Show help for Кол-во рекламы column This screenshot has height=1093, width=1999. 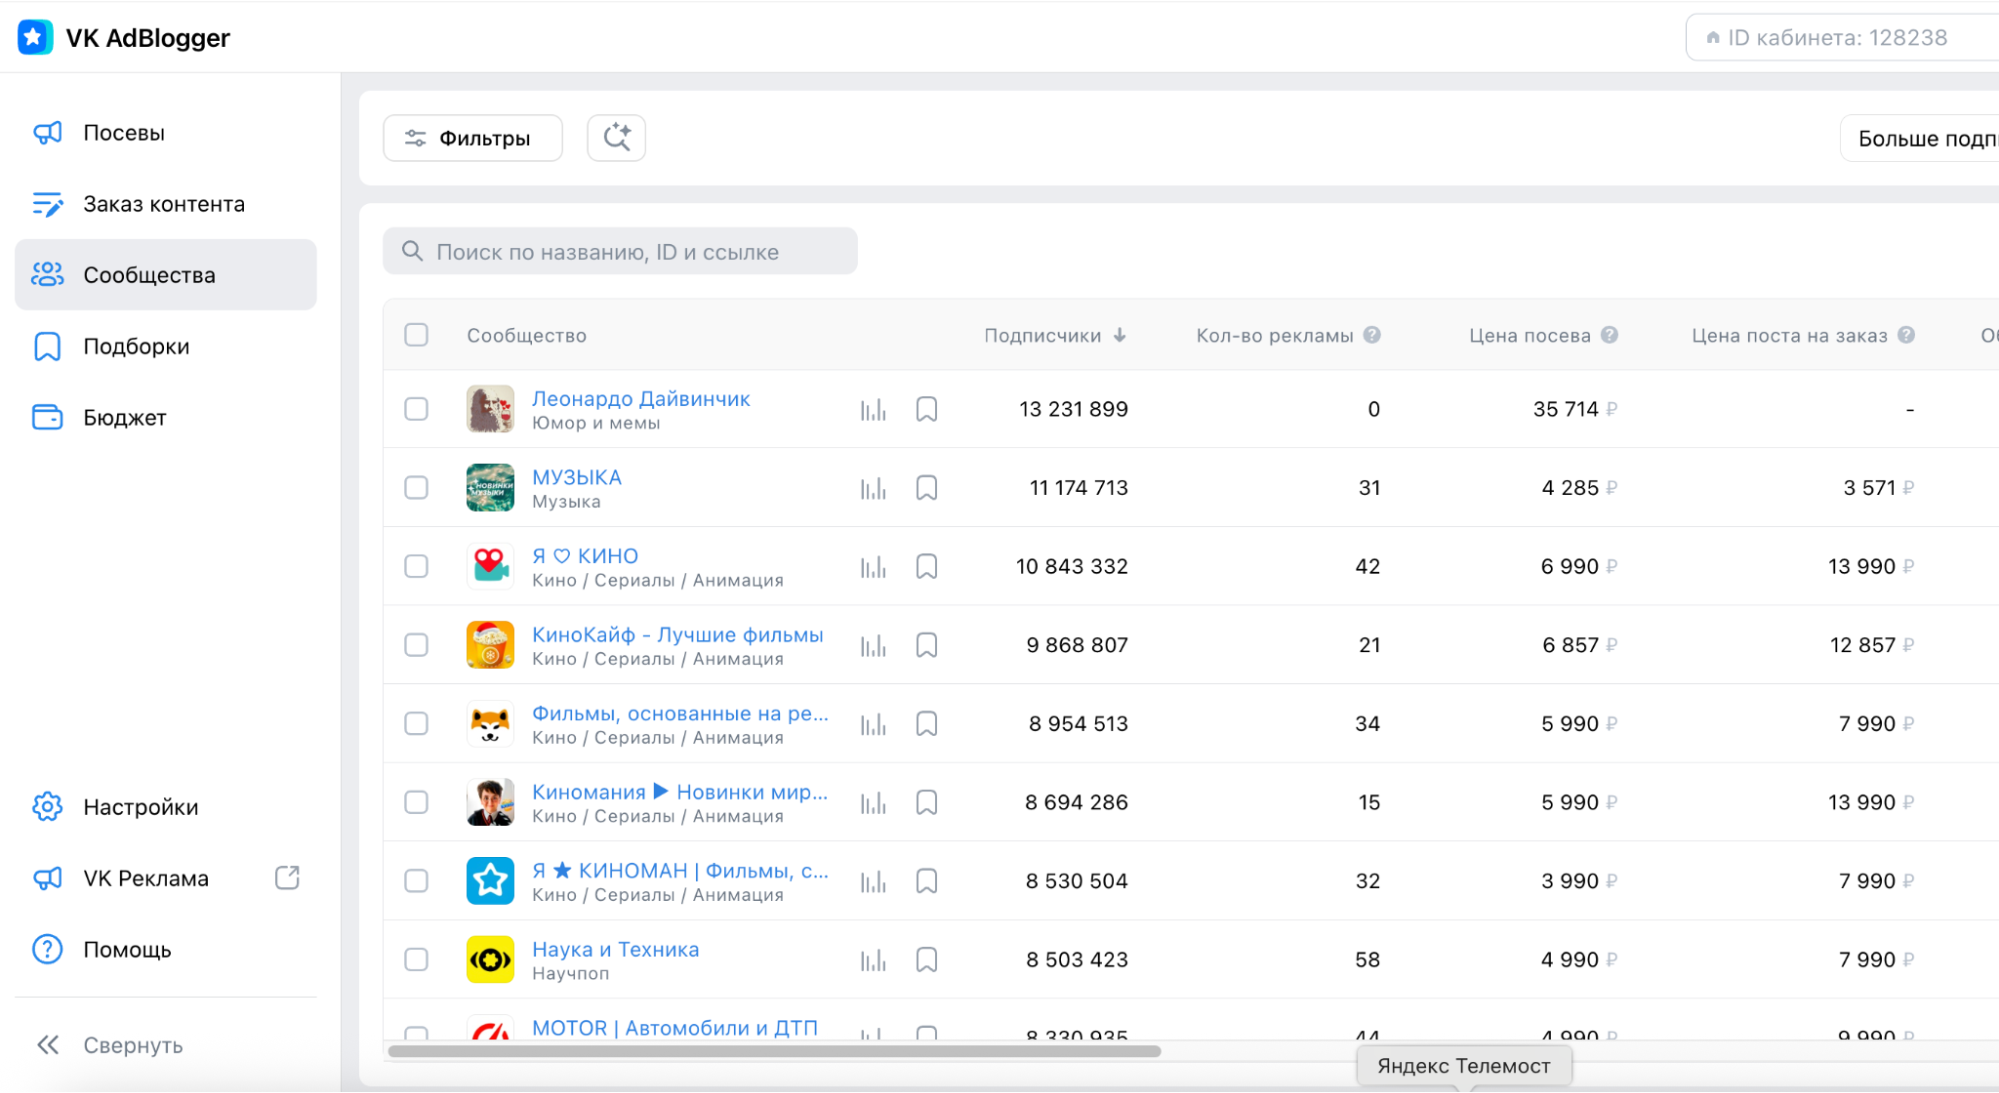pyautogui.click(x=1372, y=335)
